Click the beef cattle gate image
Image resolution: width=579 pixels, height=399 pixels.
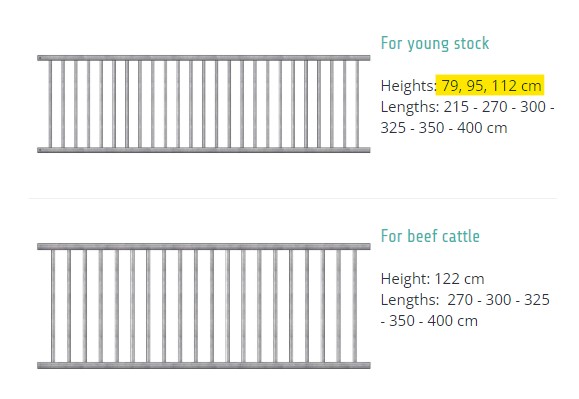(x=203, y=306)
